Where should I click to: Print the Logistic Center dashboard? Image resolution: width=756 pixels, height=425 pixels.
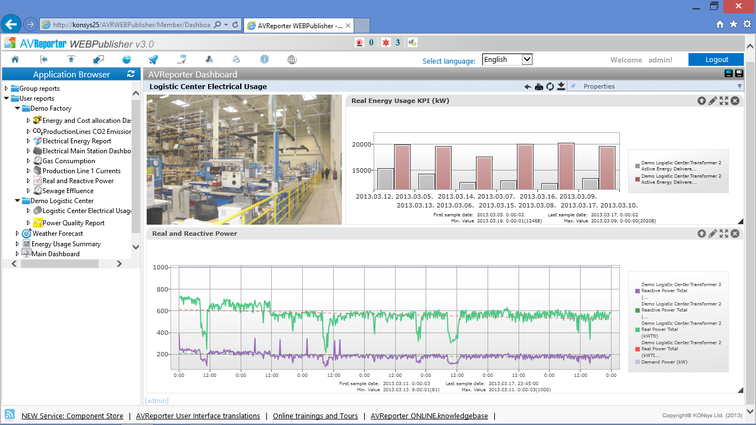pyautogui.click(x=539, y=86)
